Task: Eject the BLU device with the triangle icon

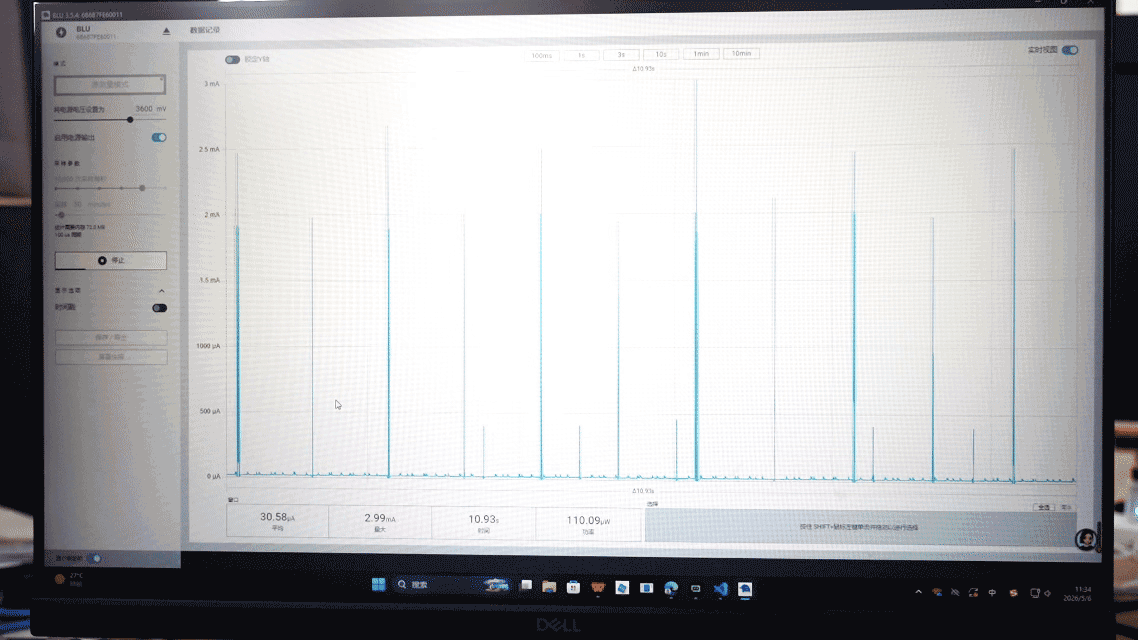Action: point(166,31)
